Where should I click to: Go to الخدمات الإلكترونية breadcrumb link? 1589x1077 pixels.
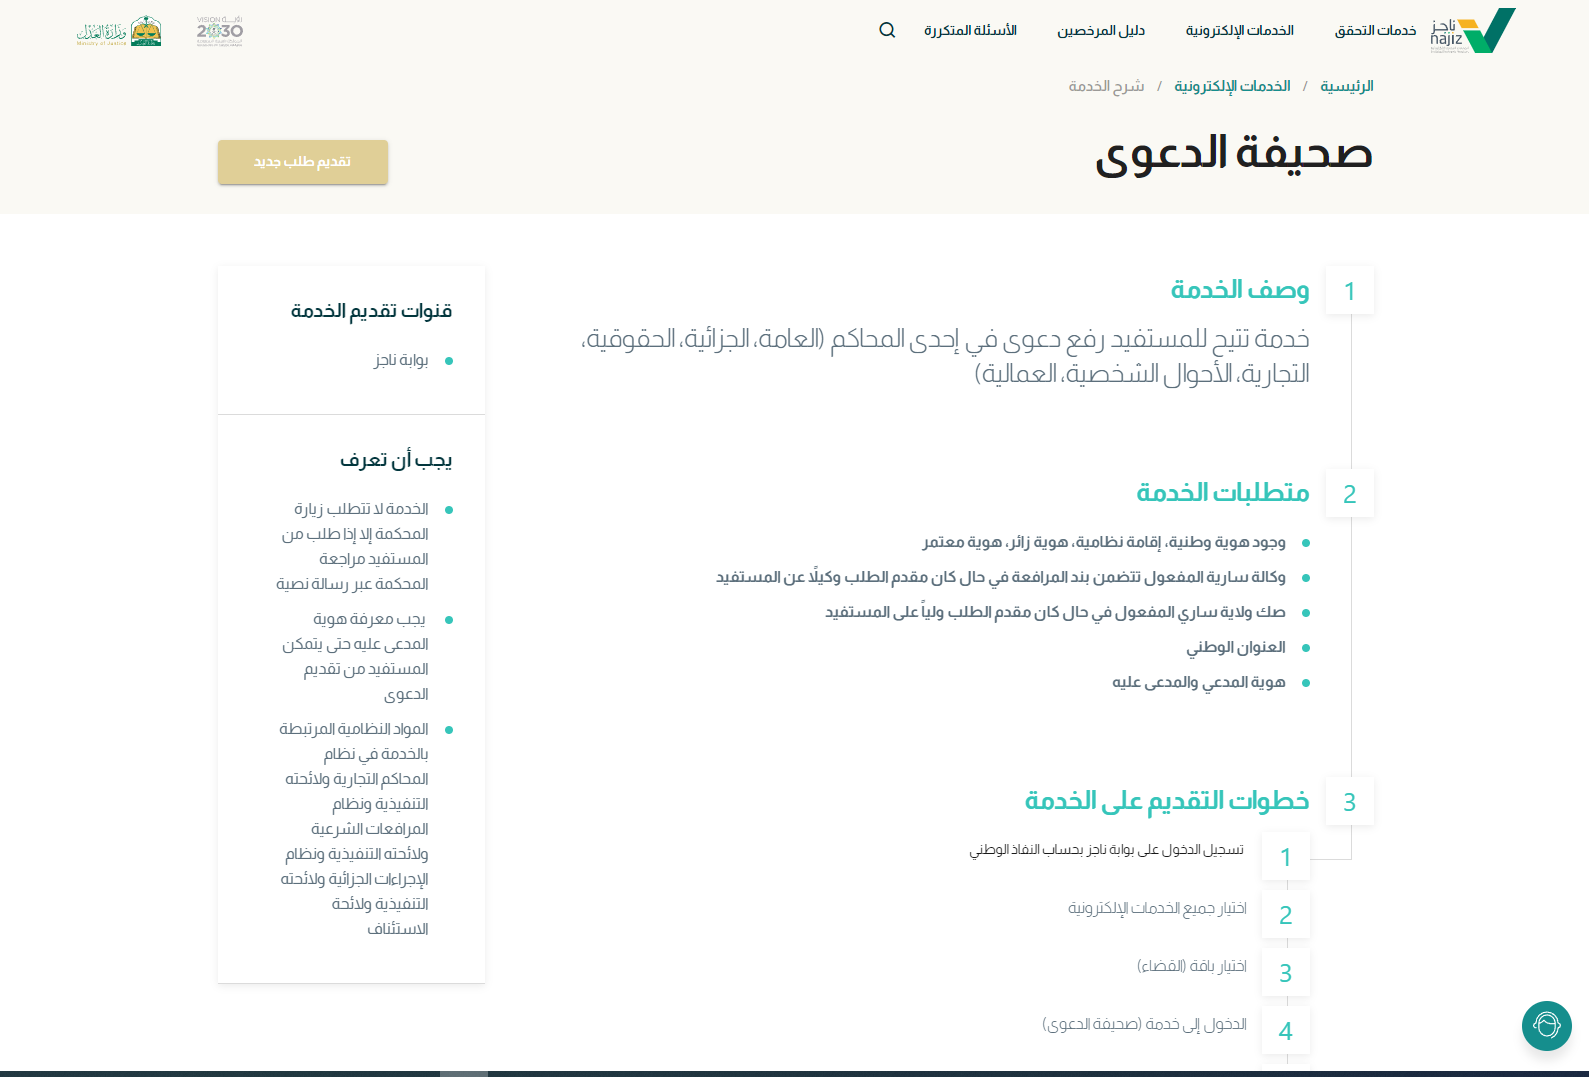1232,86
